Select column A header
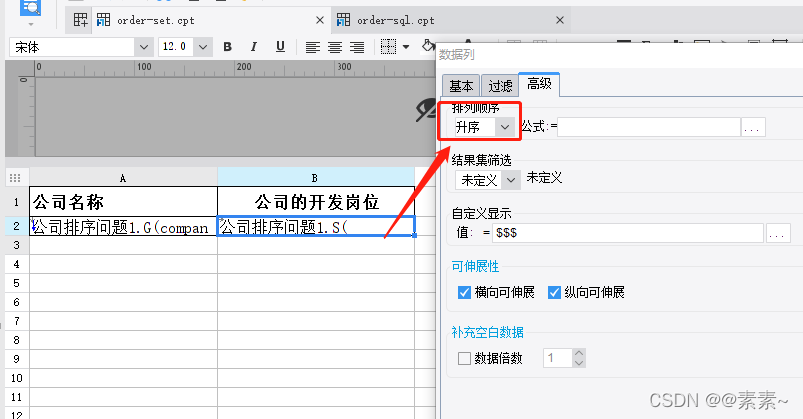Image resolution: width=803 pixels, height=419 pixels. tap(123, 178)
